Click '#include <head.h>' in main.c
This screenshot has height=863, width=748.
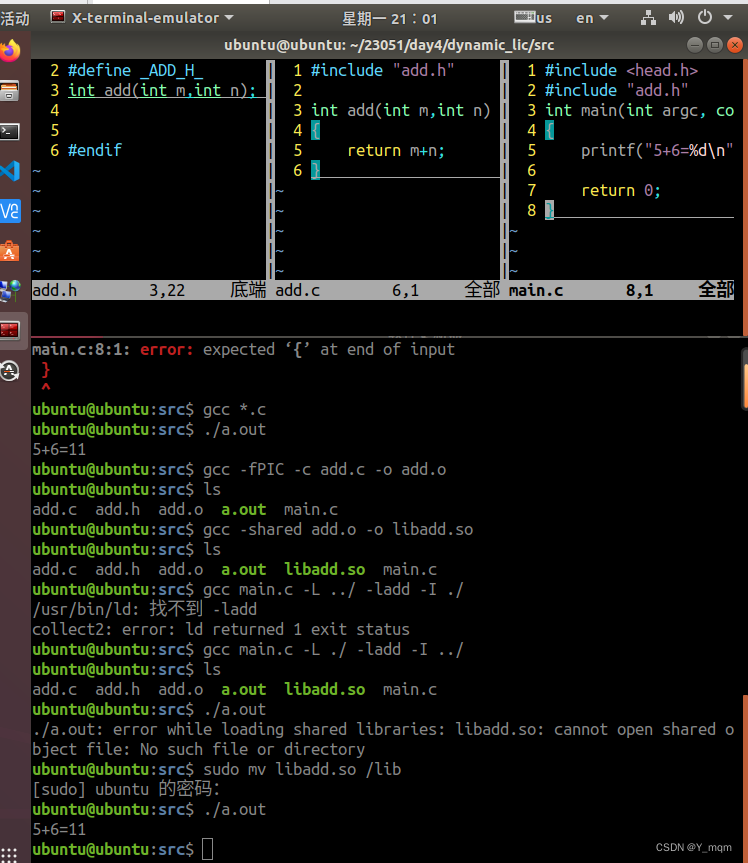(x=621, y=70)
